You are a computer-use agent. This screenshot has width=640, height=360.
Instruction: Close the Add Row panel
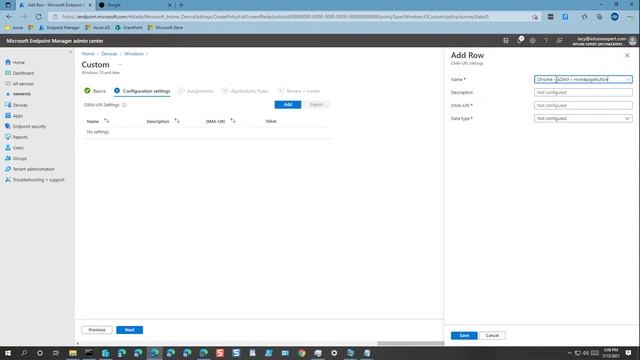tap(627, 55)
